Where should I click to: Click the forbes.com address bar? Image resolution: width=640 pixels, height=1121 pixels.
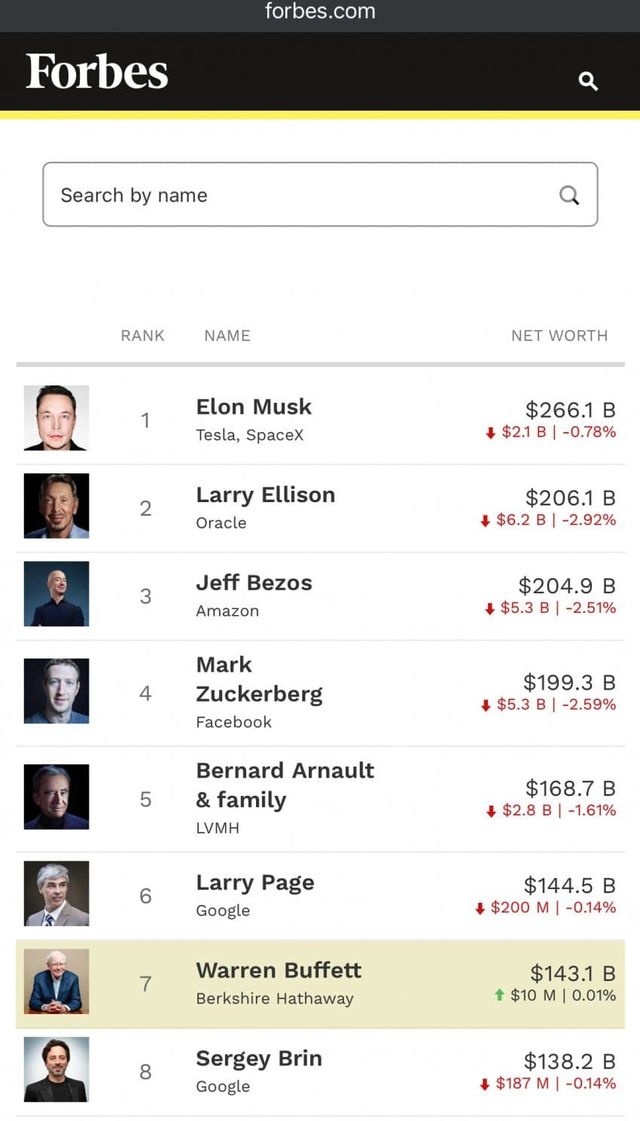pos(320,12)
